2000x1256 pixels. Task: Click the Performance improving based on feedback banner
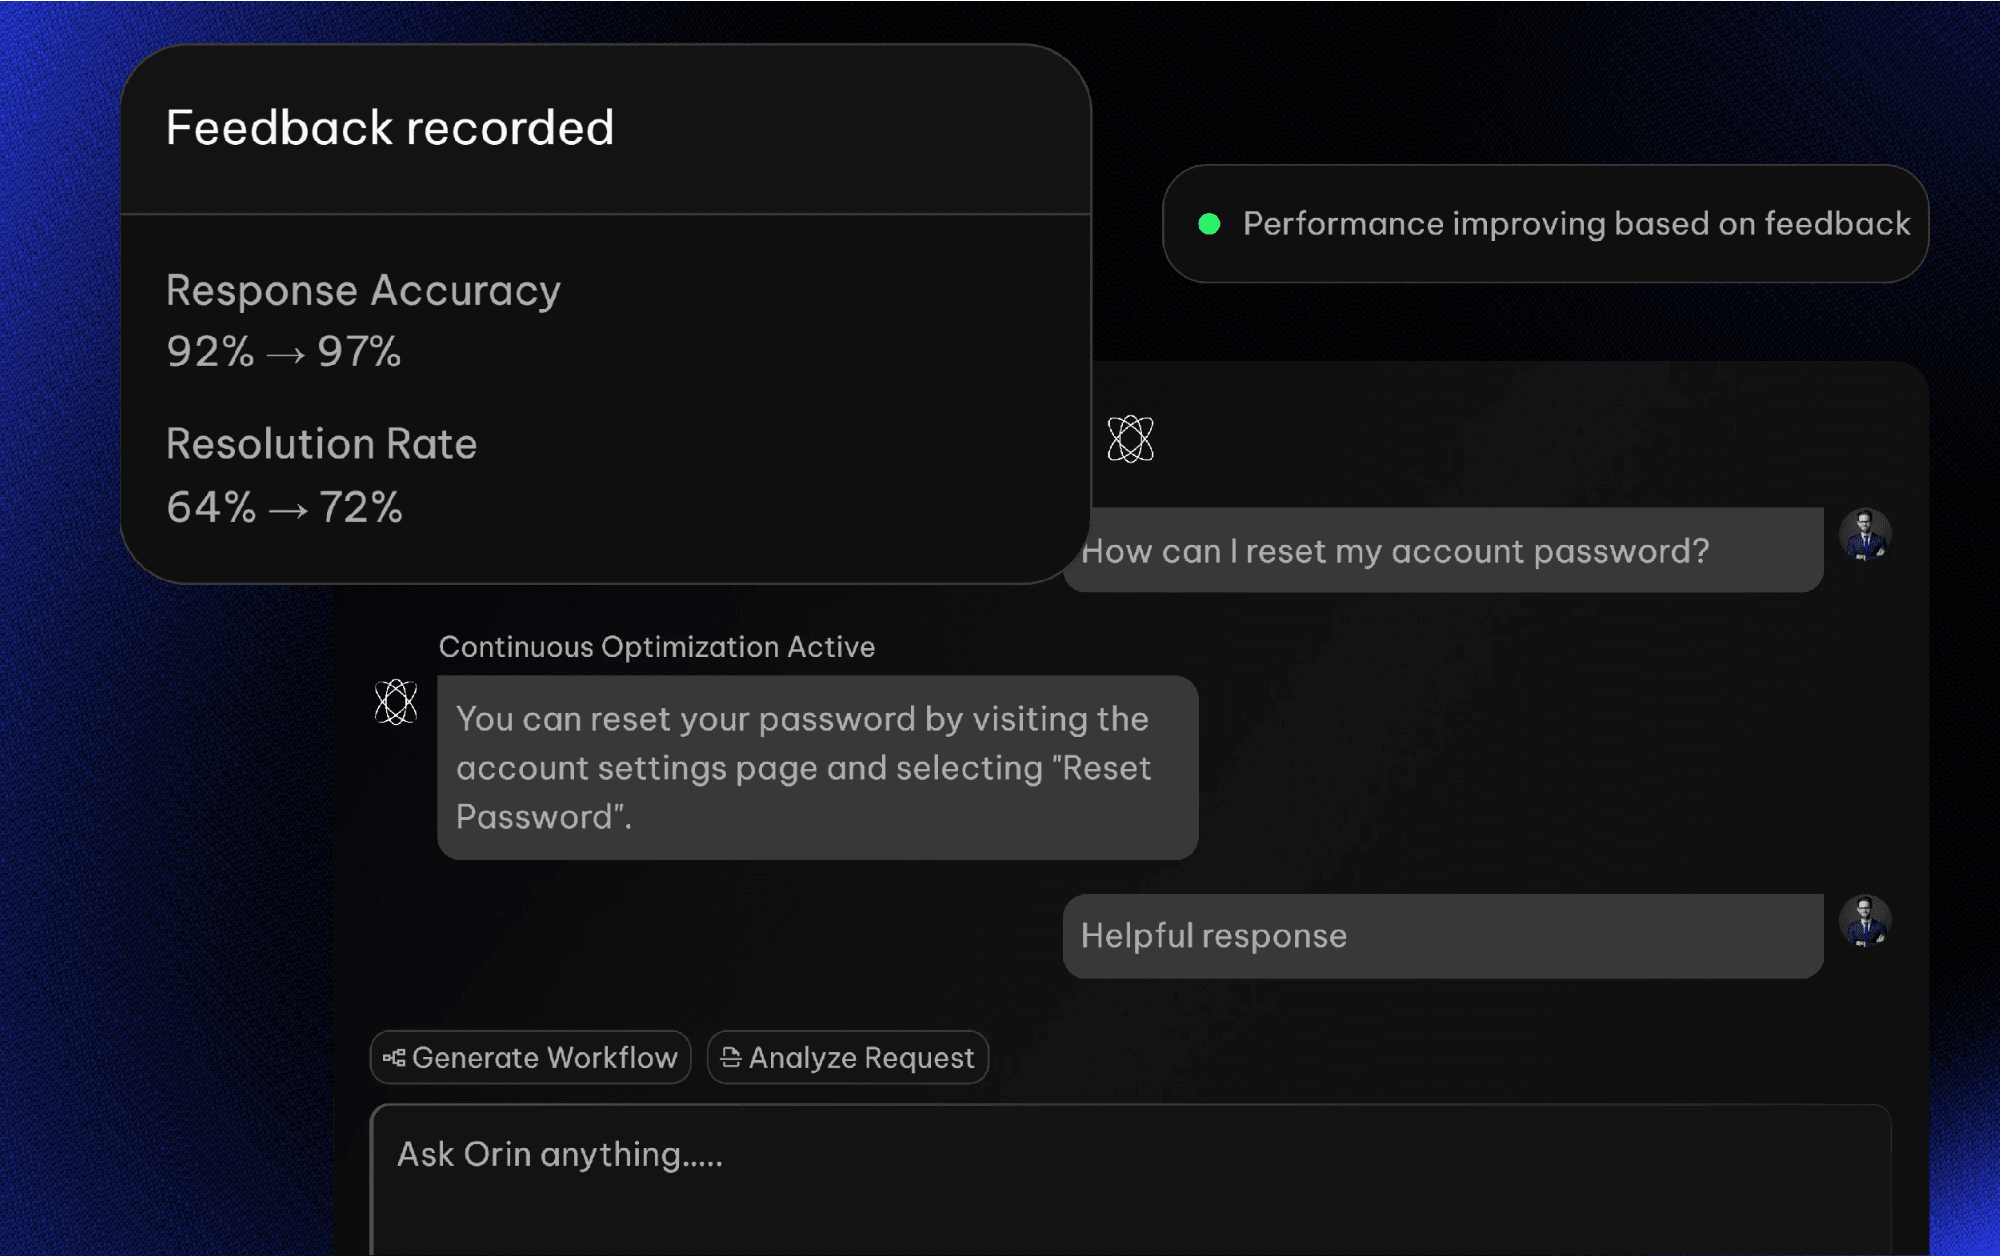[x=1545, y=224]
